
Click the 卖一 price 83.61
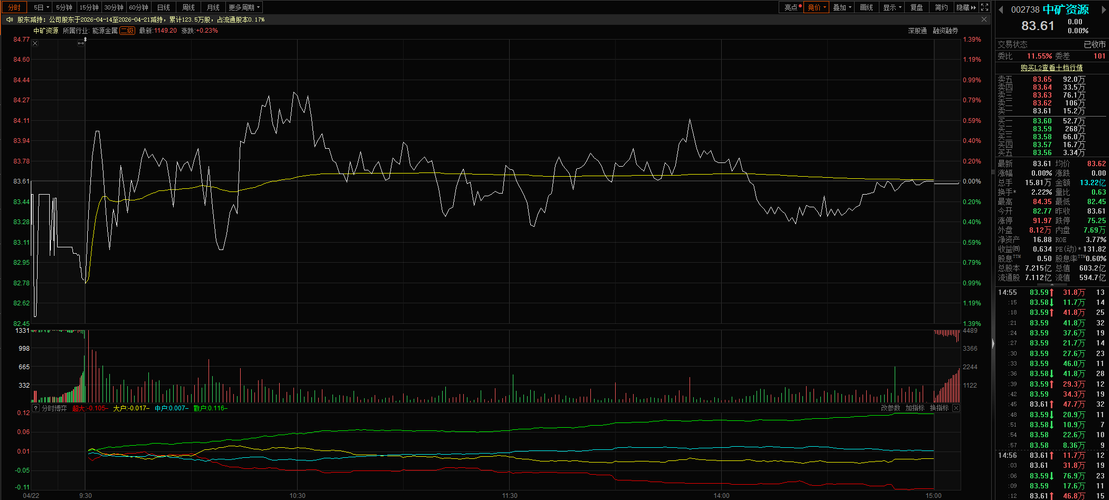[1042, 110]
